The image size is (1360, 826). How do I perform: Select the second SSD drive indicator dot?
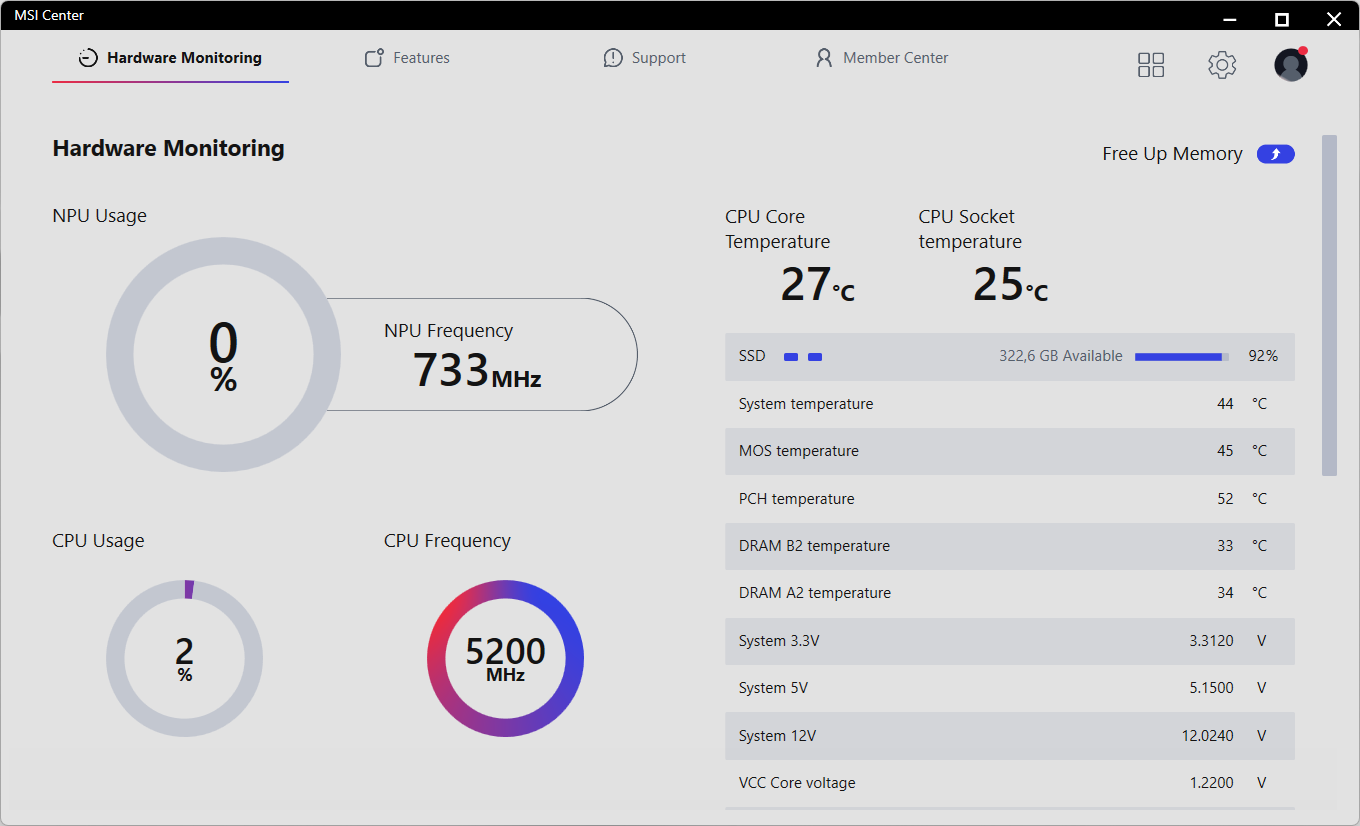click(815, 357)
